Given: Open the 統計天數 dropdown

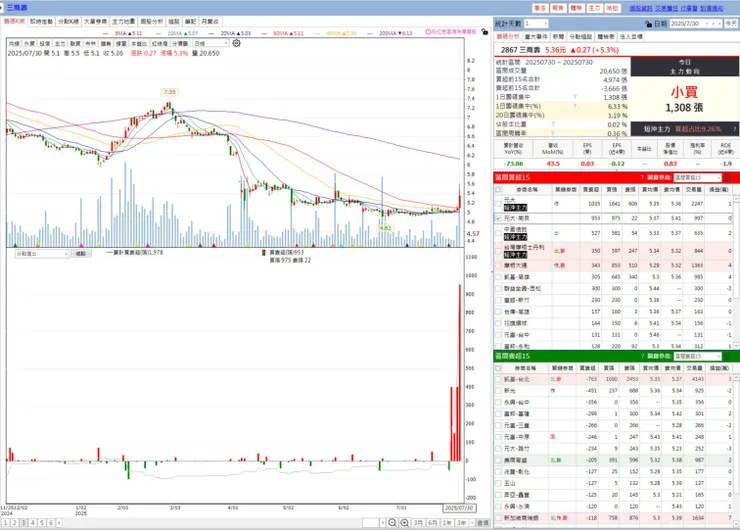Looking at the screenshot, I should pyautogui.click(x=536, y=23).
